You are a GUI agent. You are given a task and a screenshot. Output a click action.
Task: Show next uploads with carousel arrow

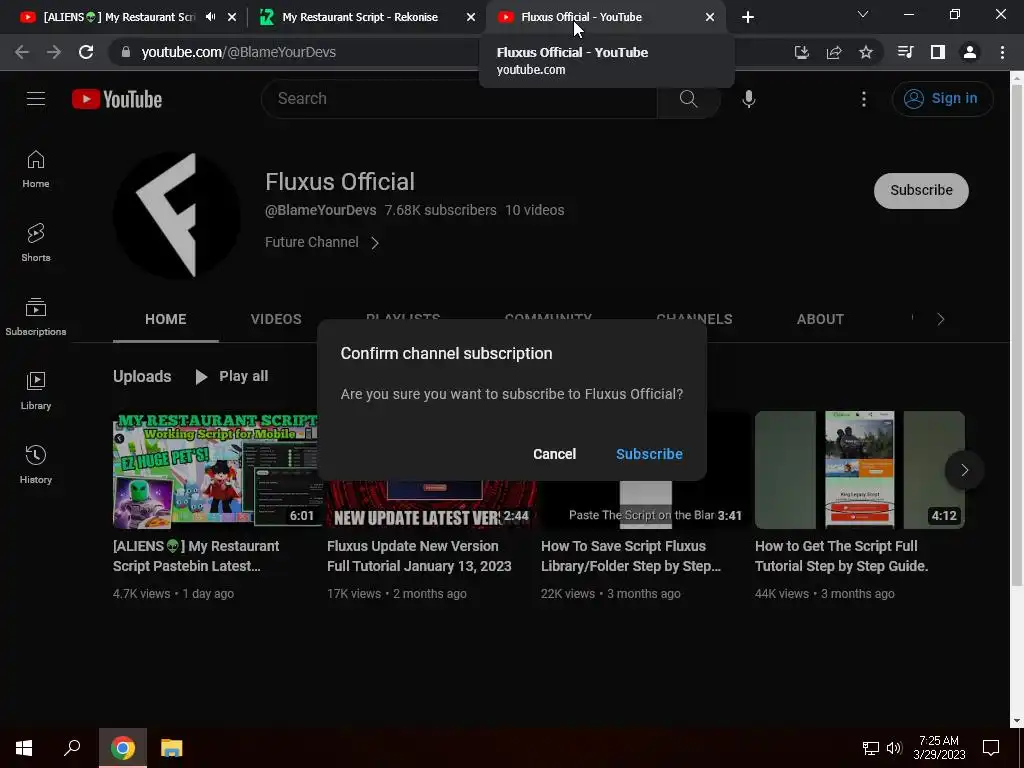click(x=964, y=470)
